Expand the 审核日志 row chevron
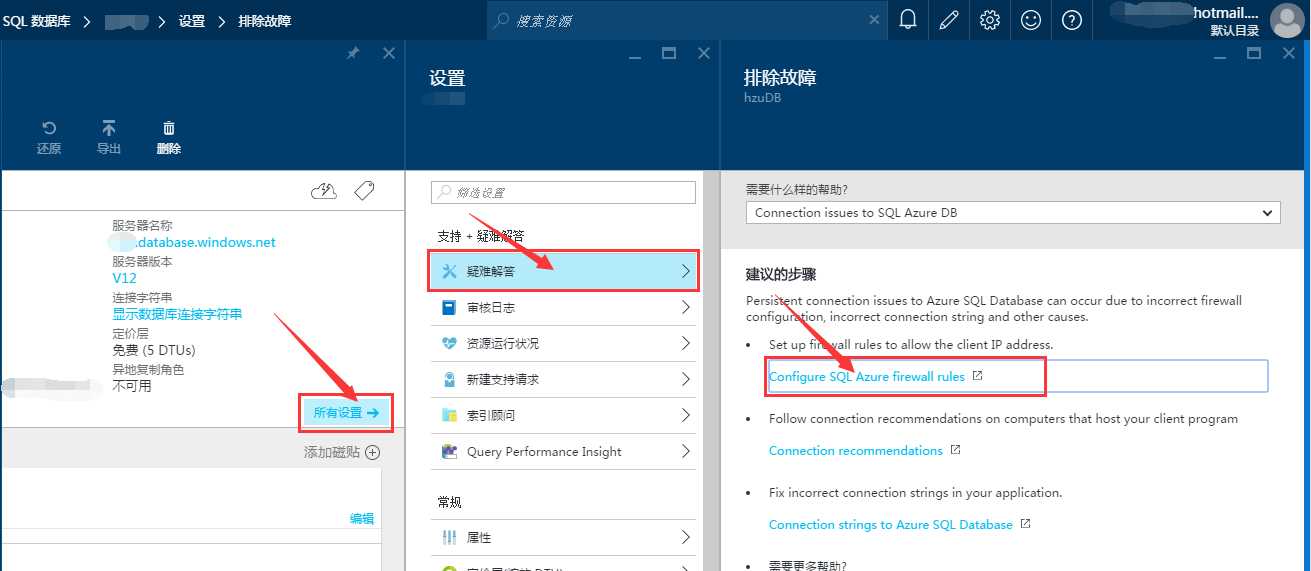 tap(685, 308)
